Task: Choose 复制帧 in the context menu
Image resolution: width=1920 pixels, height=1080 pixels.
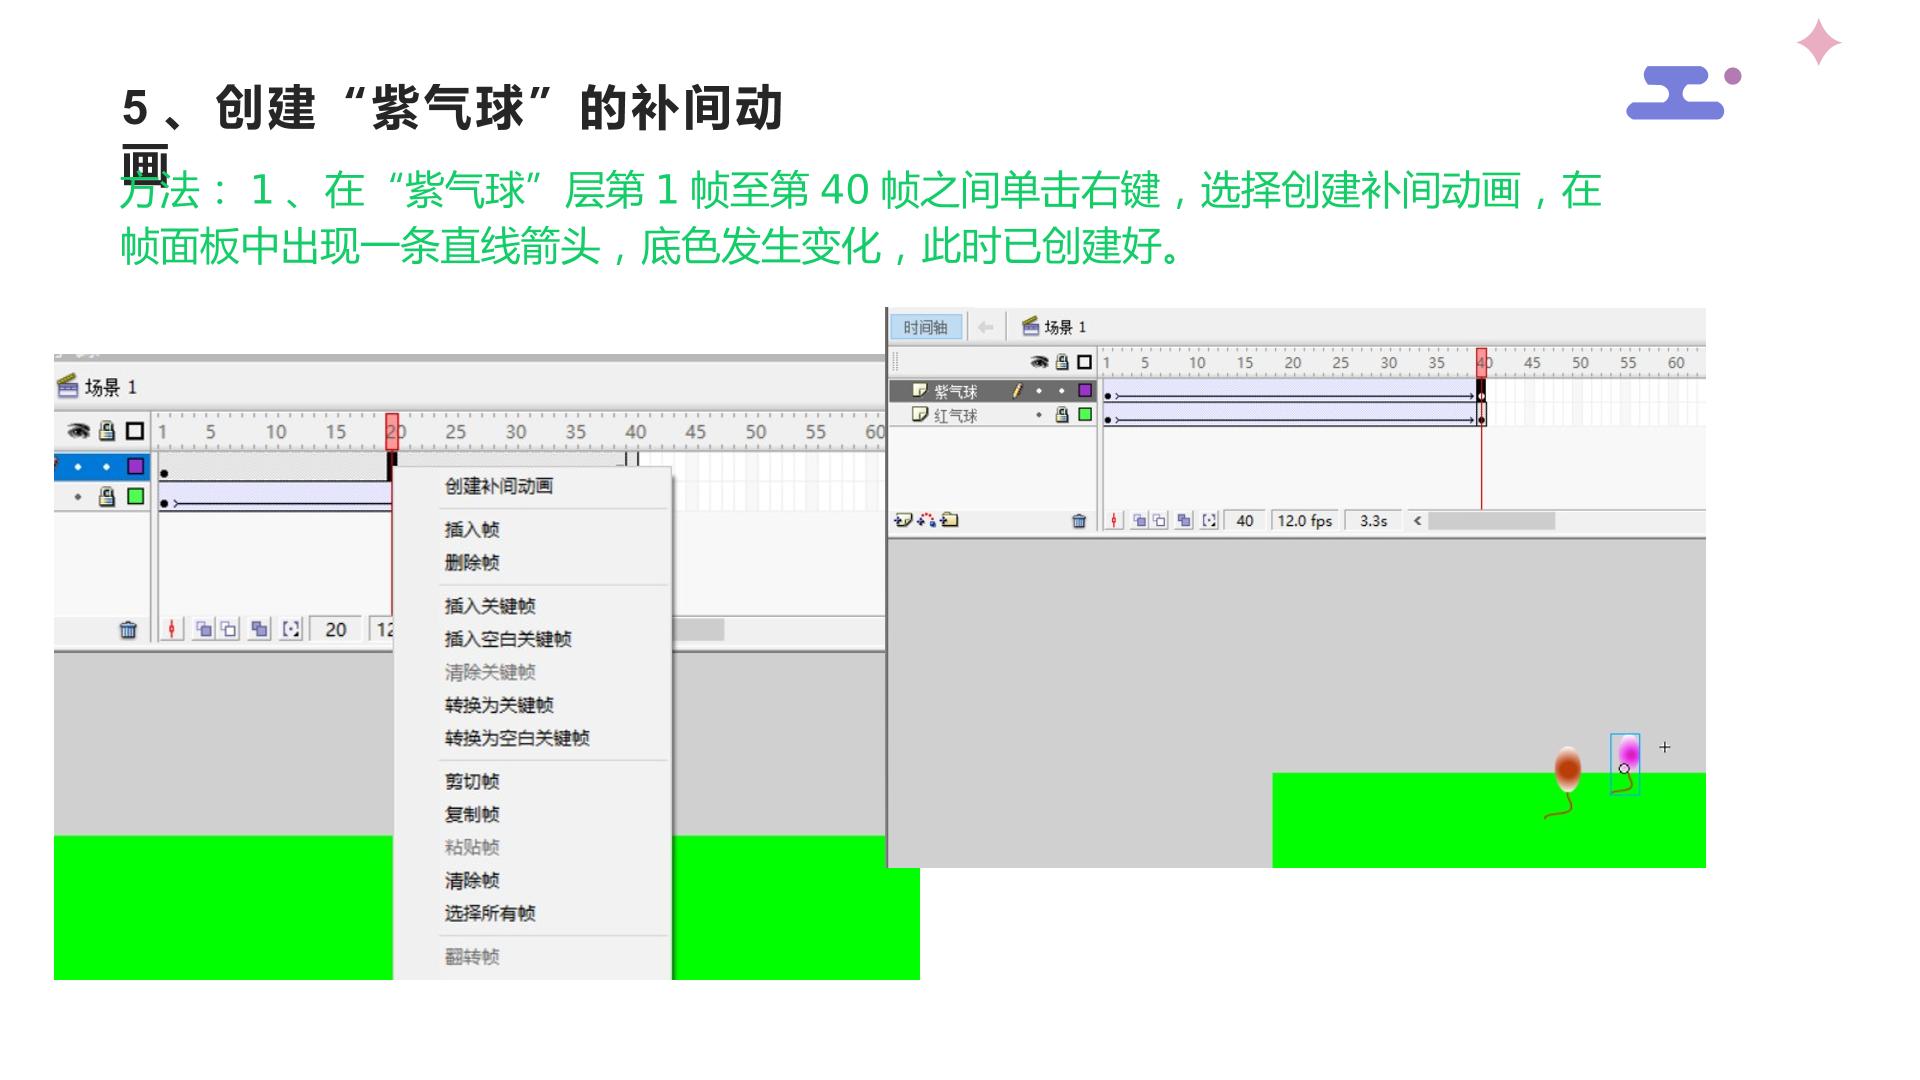Action: 471,815
